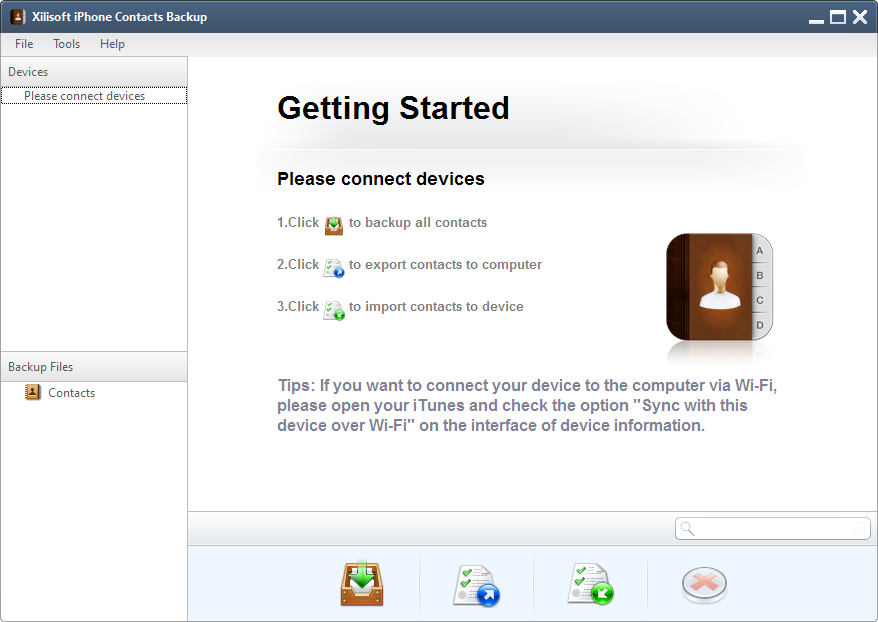The height and width of the screenshot is (622, 878).
Task: Click the Xilisoft app icon in title bar
Action: [17, 17]
